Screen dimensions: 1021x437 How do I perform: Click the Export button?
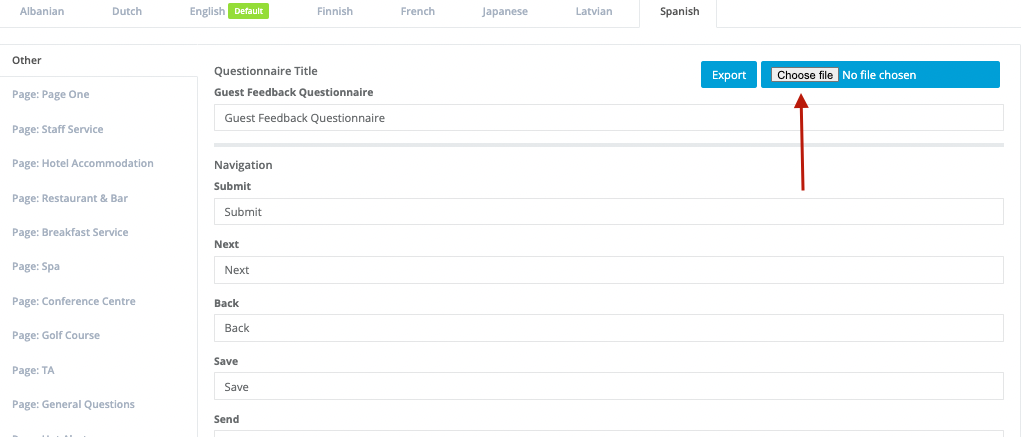point(729,75)
